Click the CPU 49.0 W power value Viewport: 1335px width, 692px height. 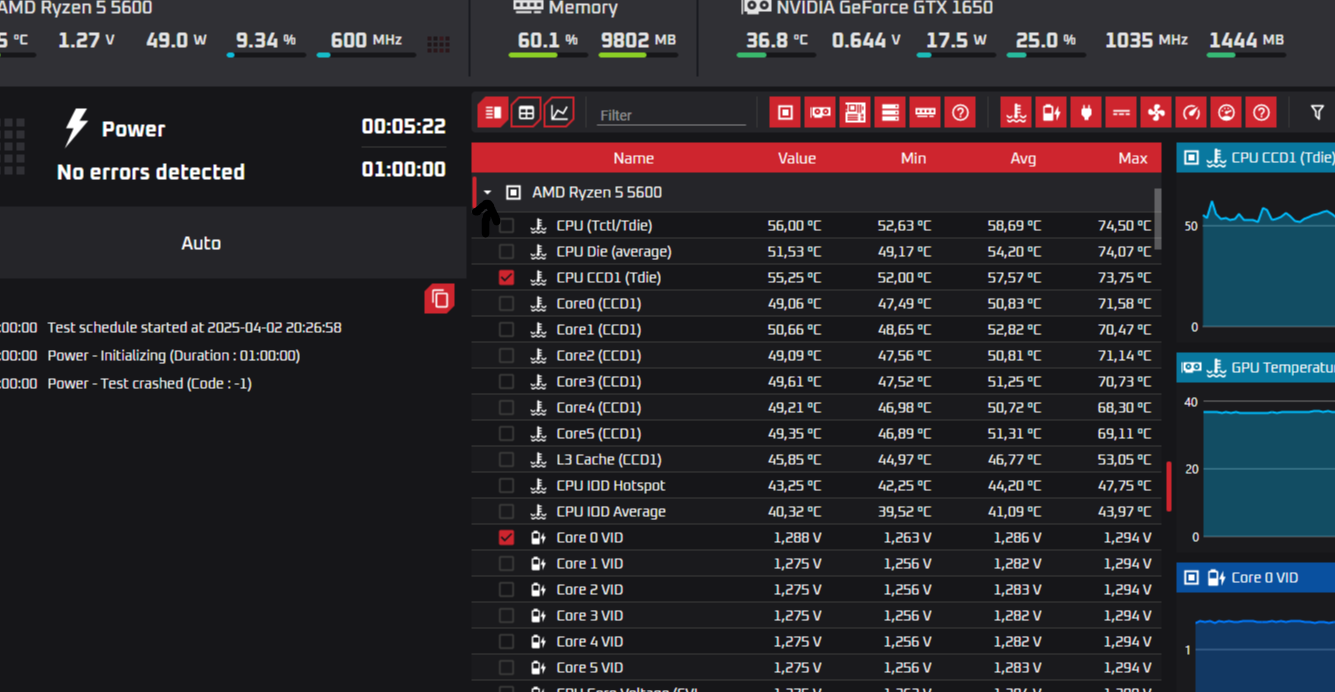(x=175, y=41)
